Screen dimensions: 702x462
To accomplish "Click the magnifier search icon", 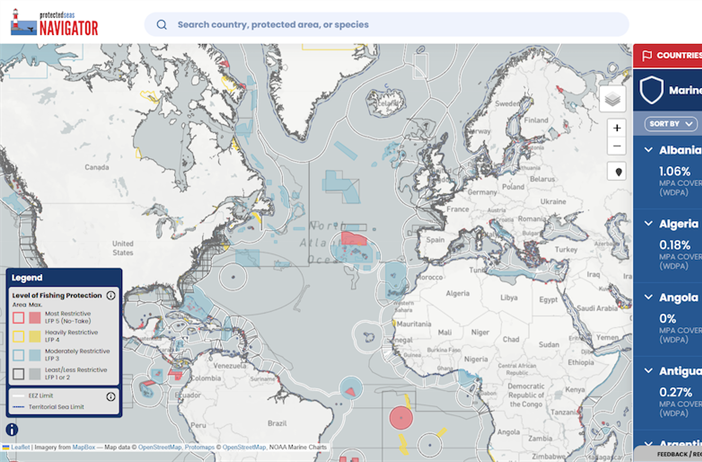I will (x=162, y=25).
